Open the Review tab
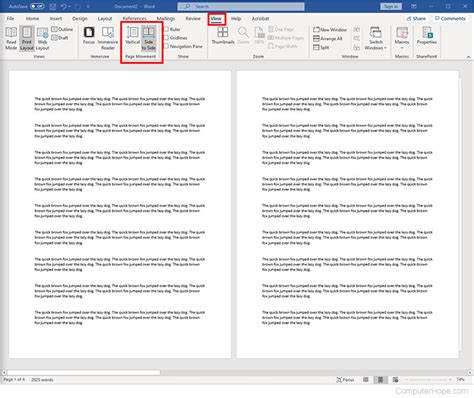474x398 pixels. (193, 19)
